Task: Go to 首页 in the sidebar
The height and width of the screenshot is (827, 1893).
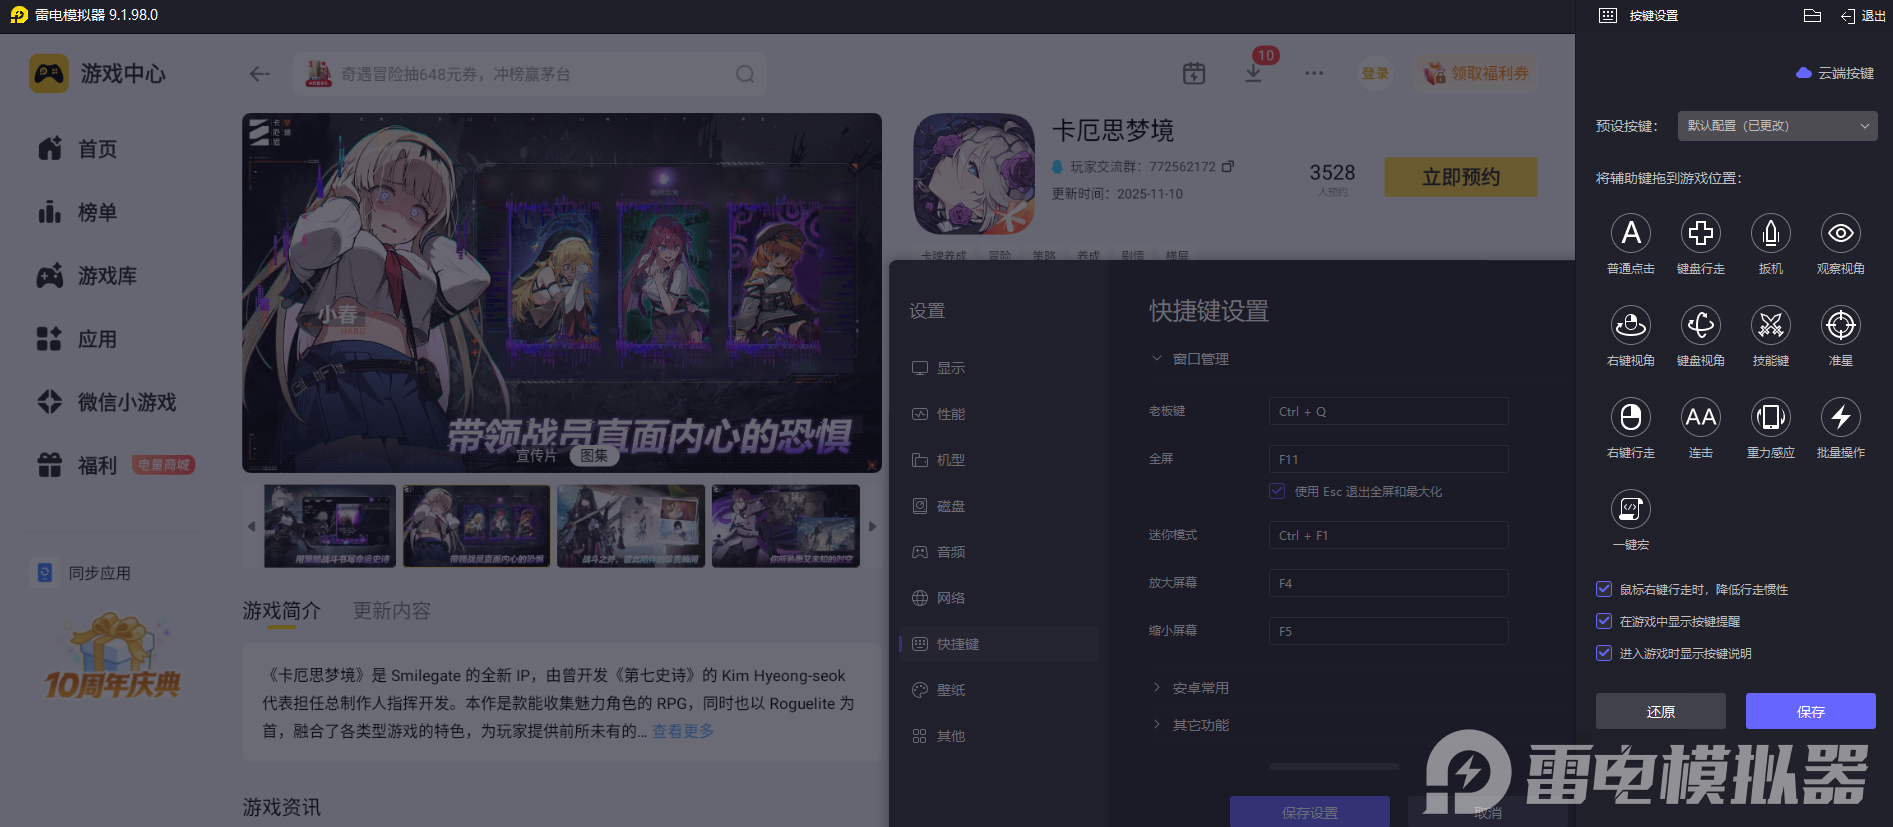Action: point(77,149)
